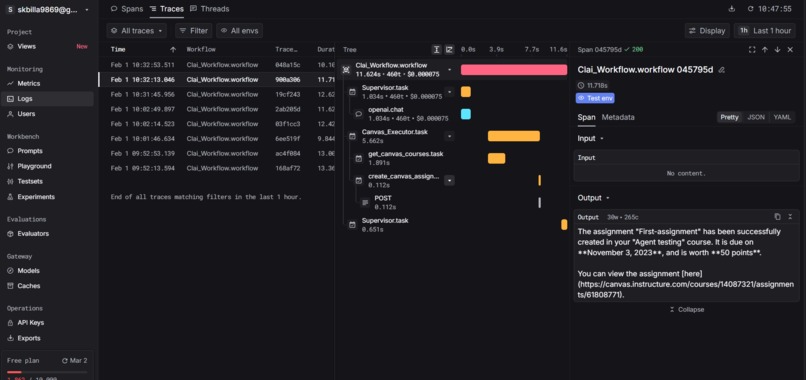Viewport: 806px width, 380px height.
Task: Open trace 168af72 row
Action: (x=216, y=168)
